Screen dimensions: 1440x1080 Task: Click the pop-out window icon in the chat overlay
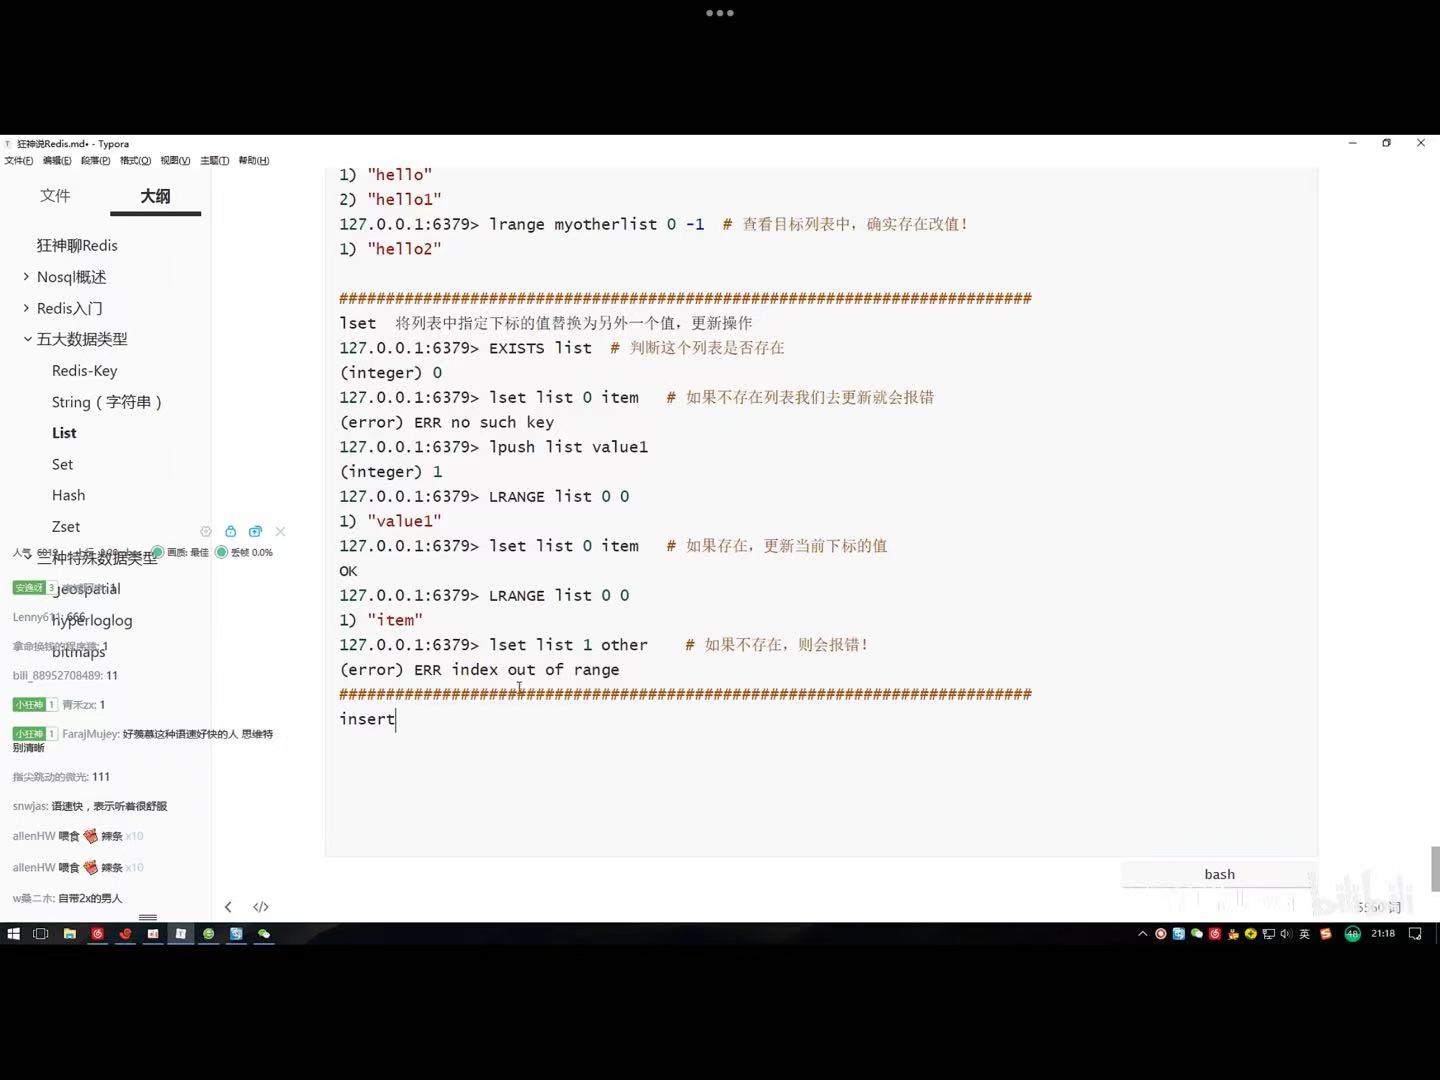point(255,532)
